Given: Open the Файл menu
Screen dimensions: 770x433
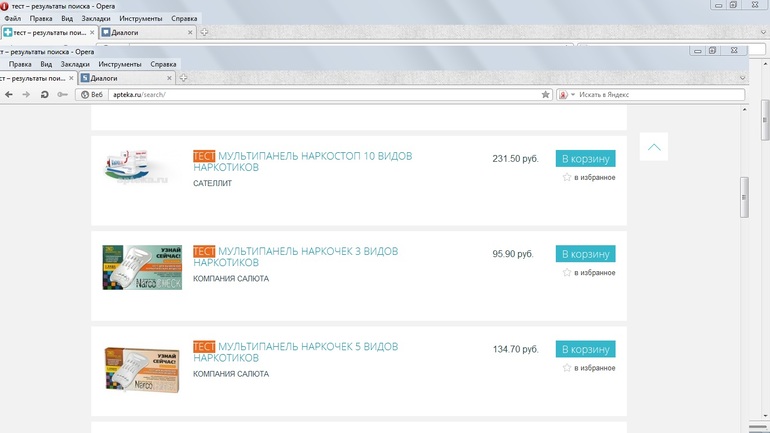Looking at the screenshot, I should pyautogui.click(x=12, y=19).
